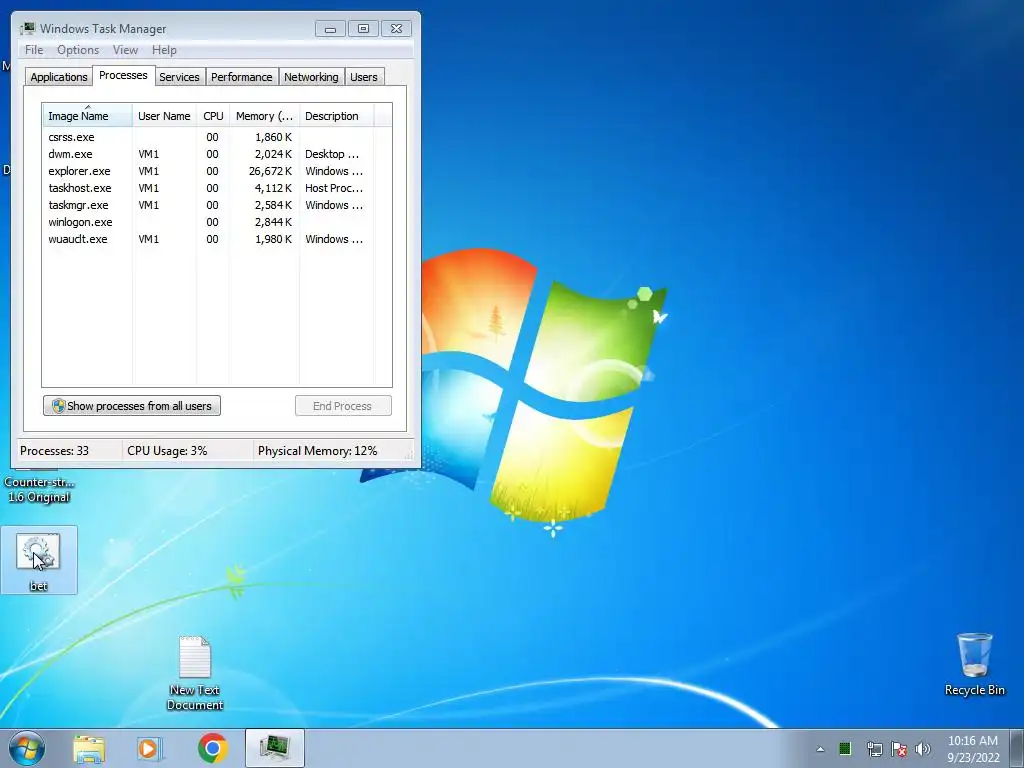
Task: Click the 1,980 K memory value
Action: (x=273, y=239)
